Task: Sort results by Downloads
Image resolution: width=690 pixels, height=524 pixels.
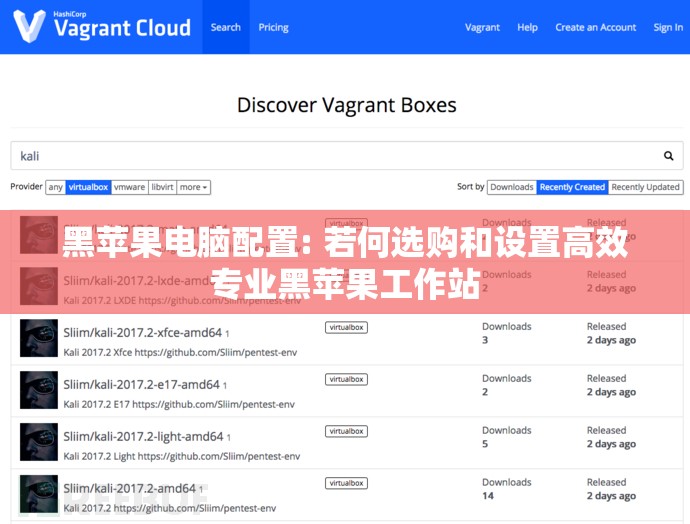Action: coord(512,187)
